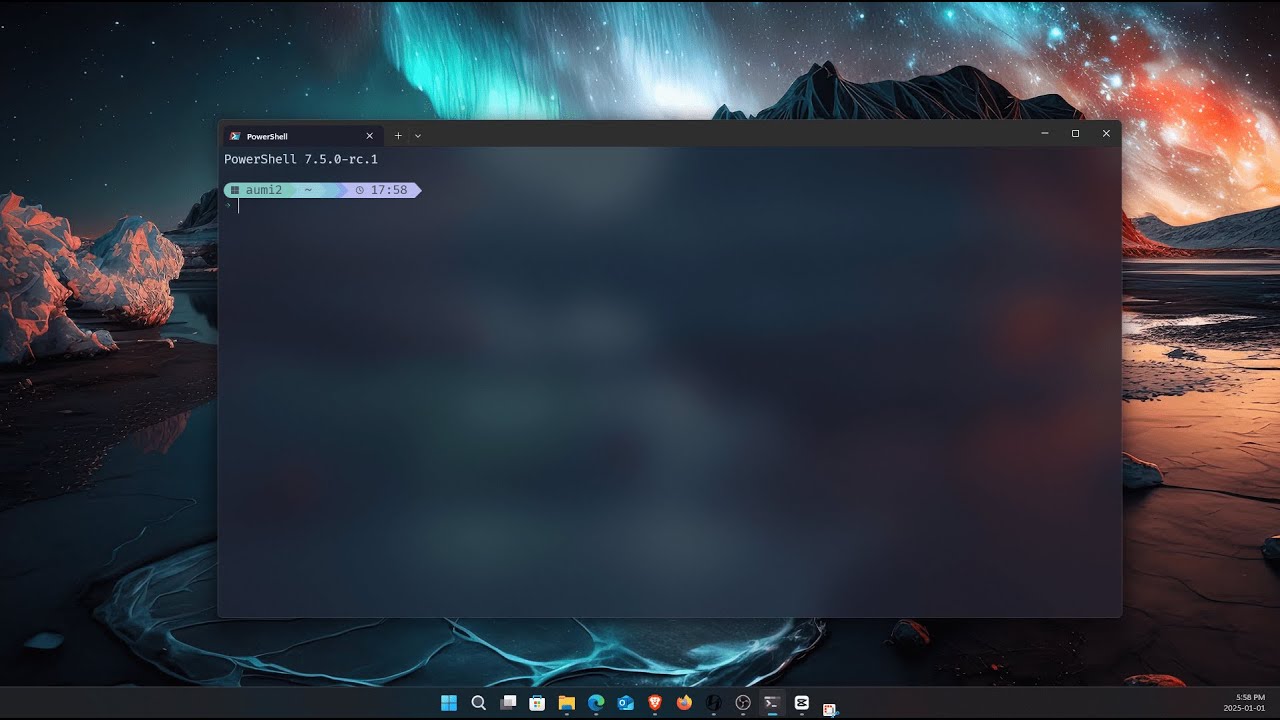Launch Brave browser from taskbar
The width and height of the screenshot is (1280, 720).
pyautogui.click(x=655, y=703)
